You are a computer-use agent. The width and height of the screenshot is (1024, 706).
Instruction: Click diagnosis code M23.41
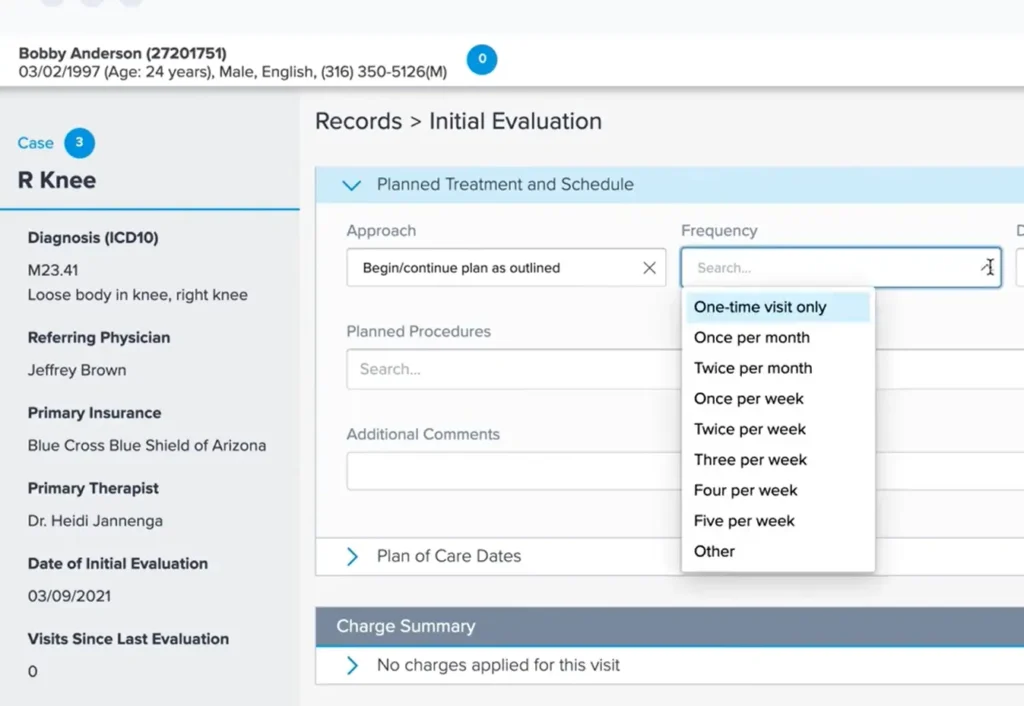point(53,270)
